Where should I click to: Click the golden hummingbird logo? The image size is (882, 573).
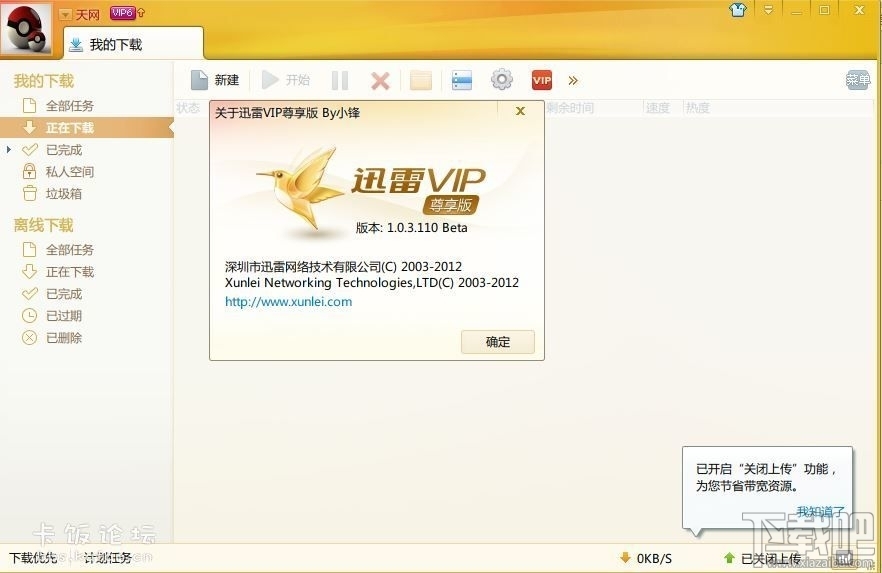[301, 191]
